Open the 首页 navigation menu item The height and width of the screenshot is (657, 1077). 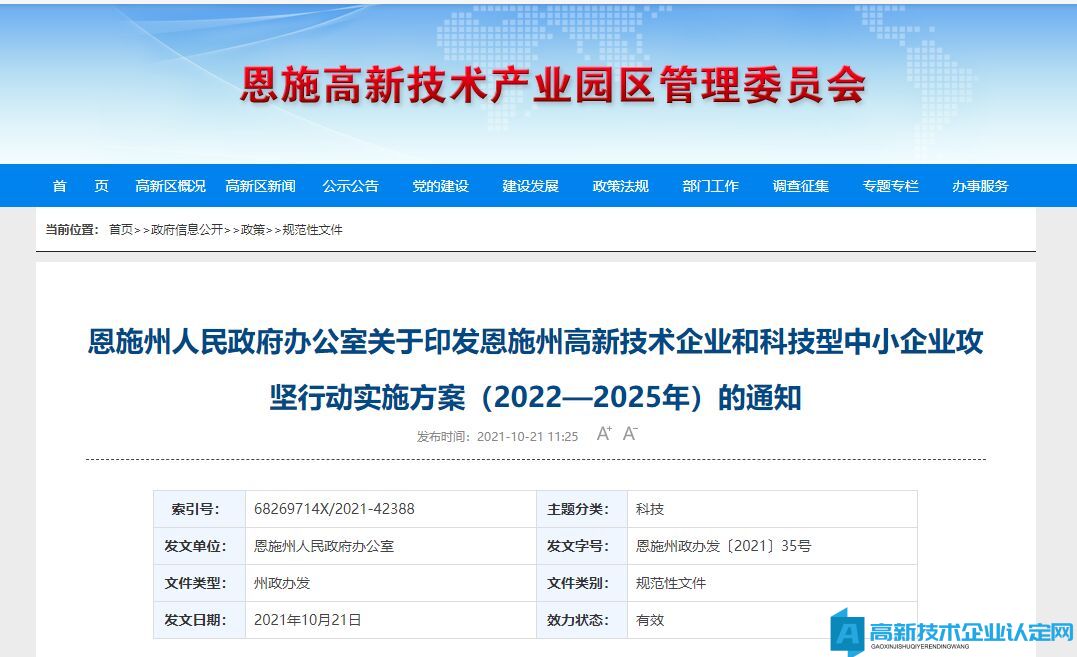pyautogui.click(x=80, y=186)
